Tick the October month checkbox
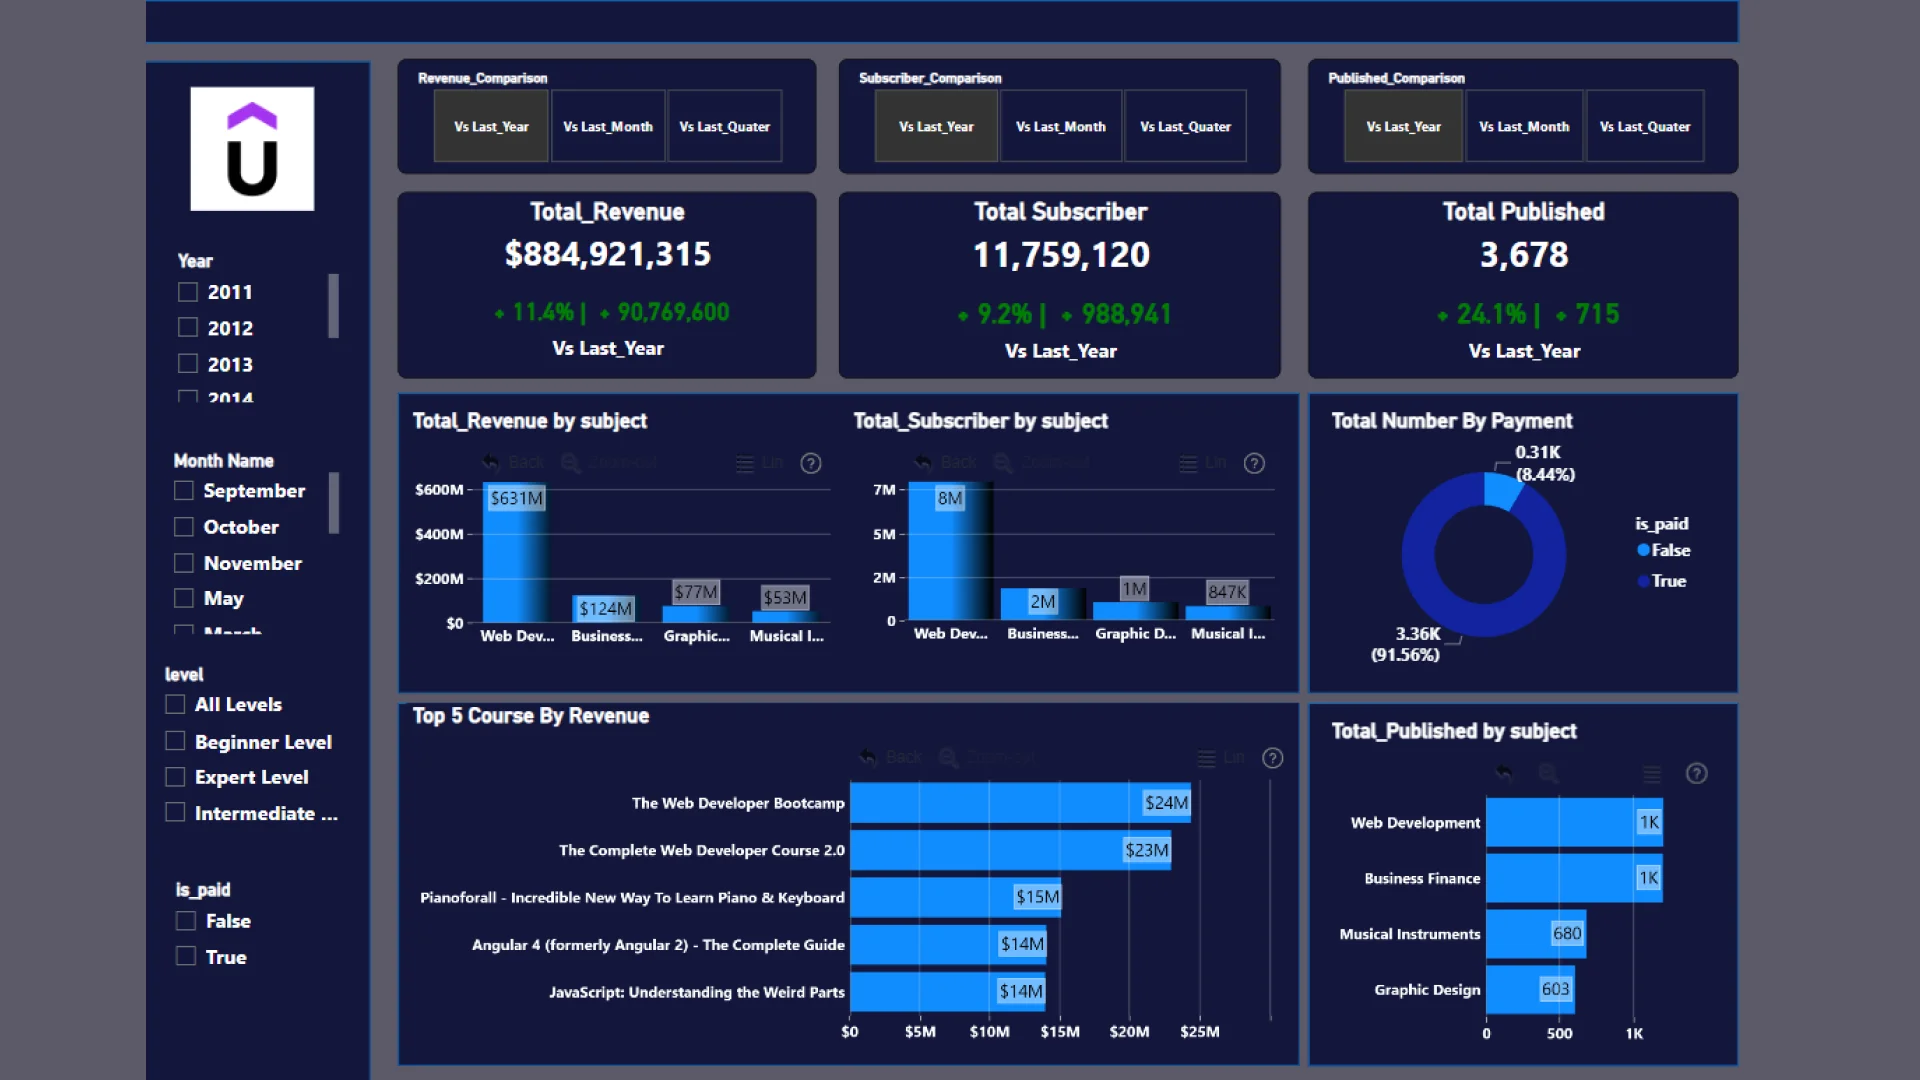This screenshot has width=1920, height=1080. 183,526
